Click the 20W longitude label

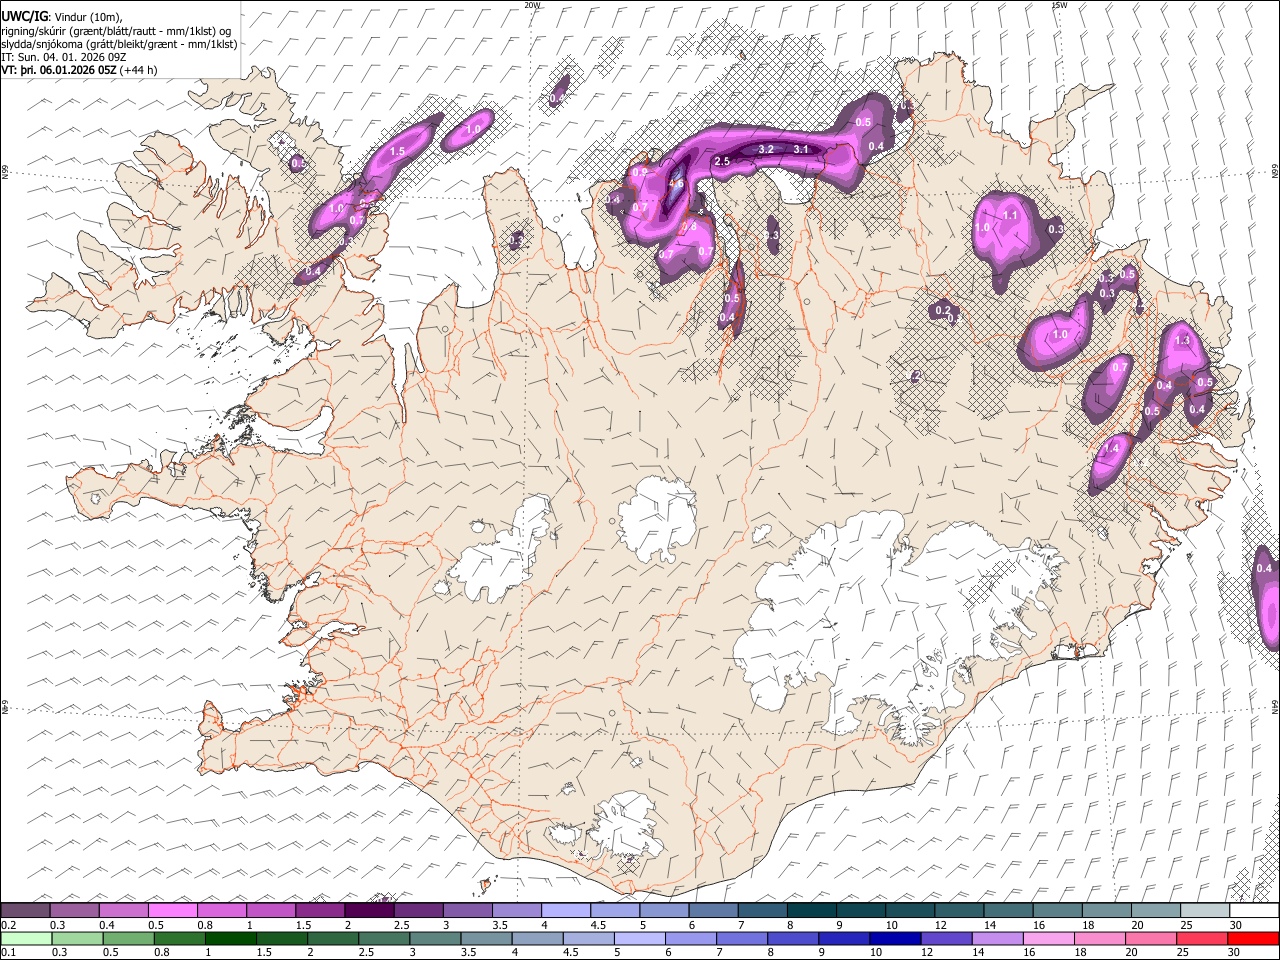[x=532, y=5]
